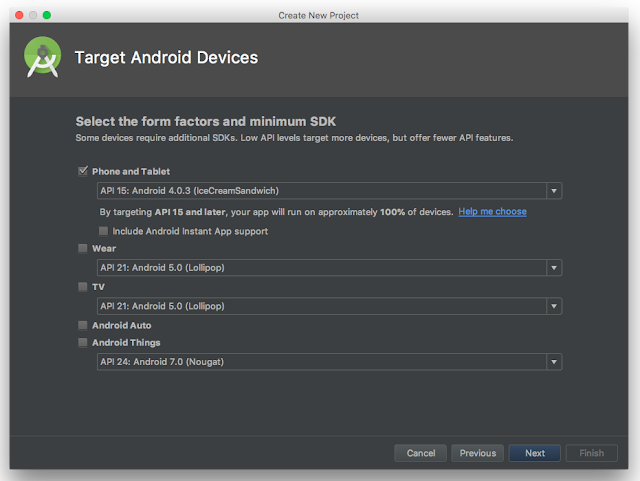Enable the TV form factor checkbox
This screenshot has width=640, height=481.
(x=83, y=286)
